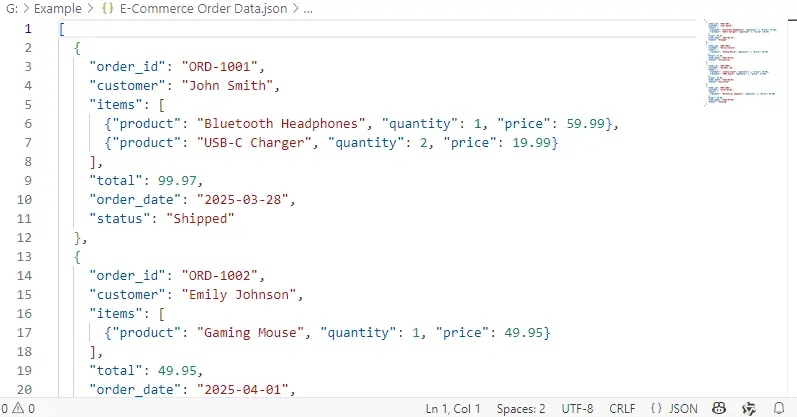Click the JSON braces file icon in breadcrumb
The width and height of the screenshot is (797, 417).
click(107, 9)
